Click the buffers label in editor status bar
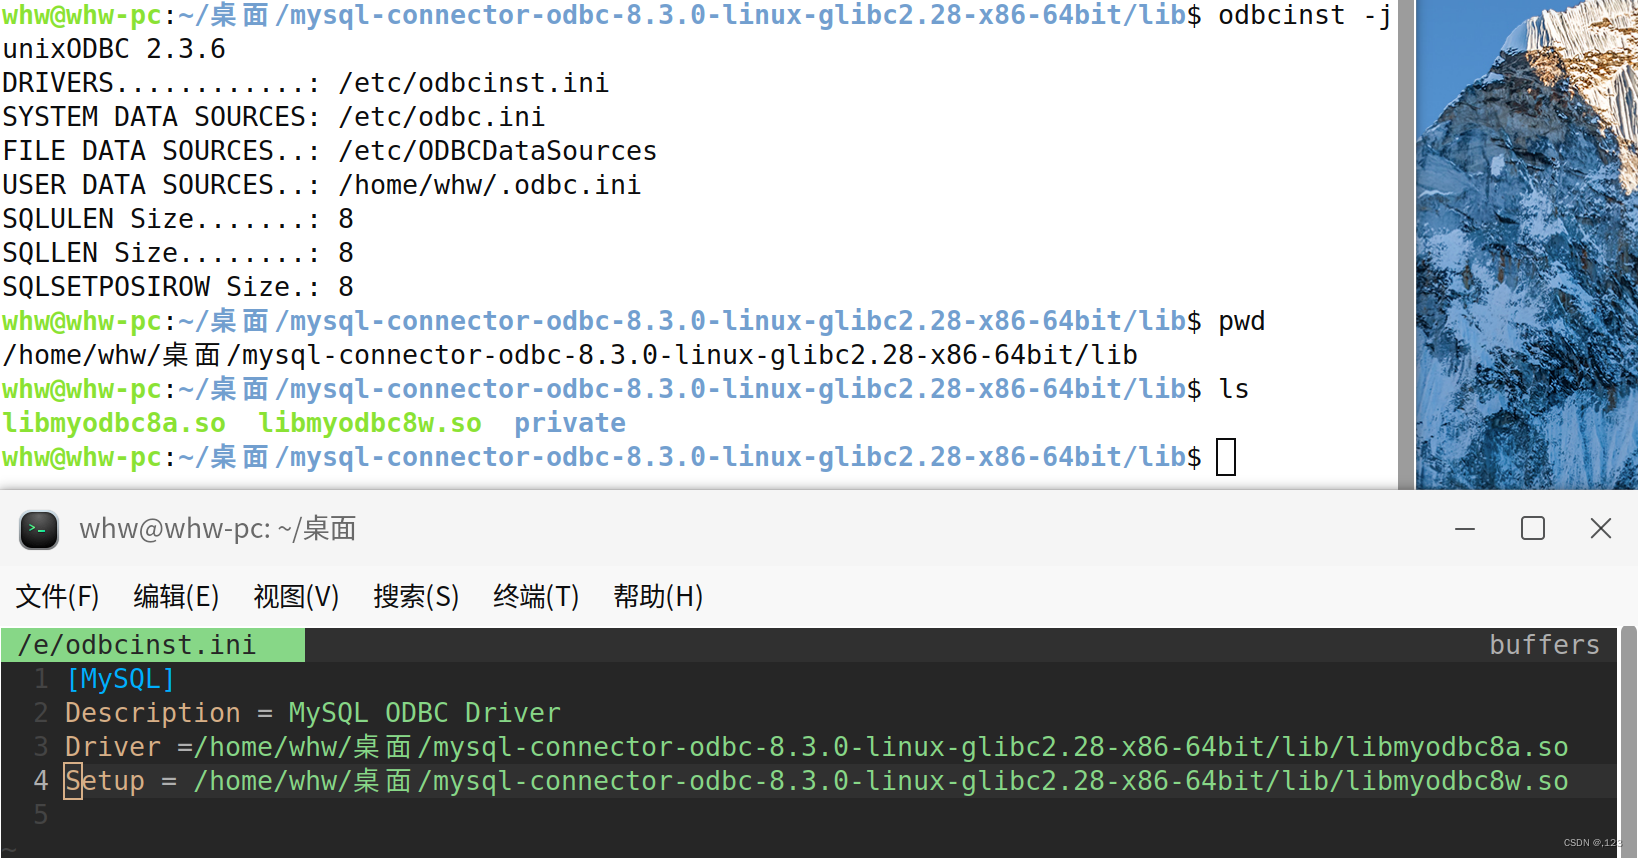This screenshot has width=1638, height=858. [x=1544, y=644]
